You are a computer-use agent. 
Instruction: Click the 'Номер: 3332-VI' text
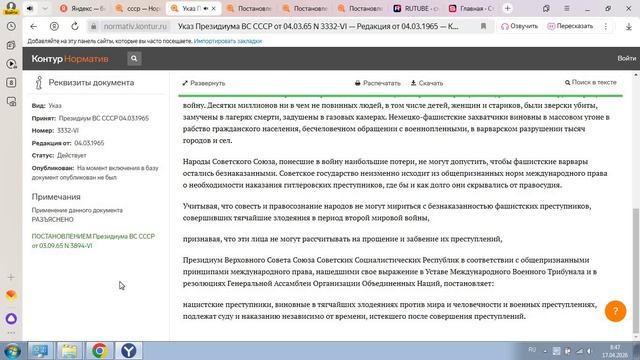click(x=55, y=131)
